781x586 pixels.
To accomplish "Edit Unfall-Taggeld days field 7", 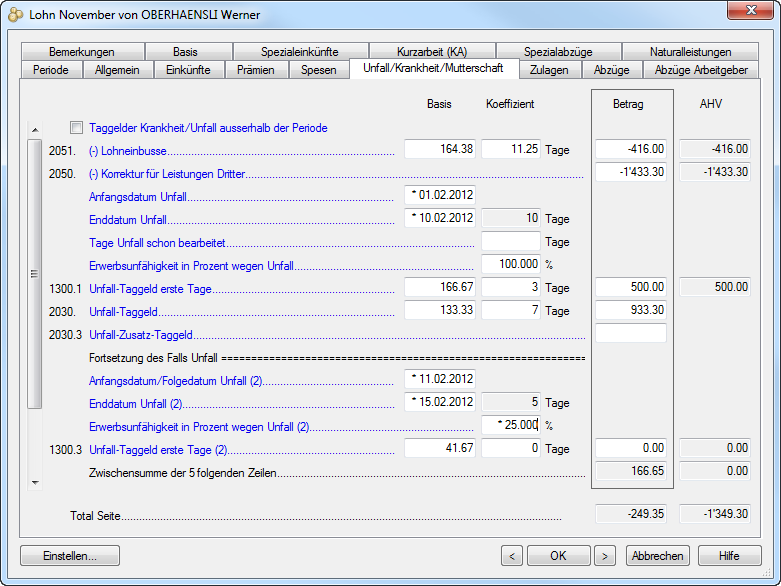I will (x=511, y=310).
